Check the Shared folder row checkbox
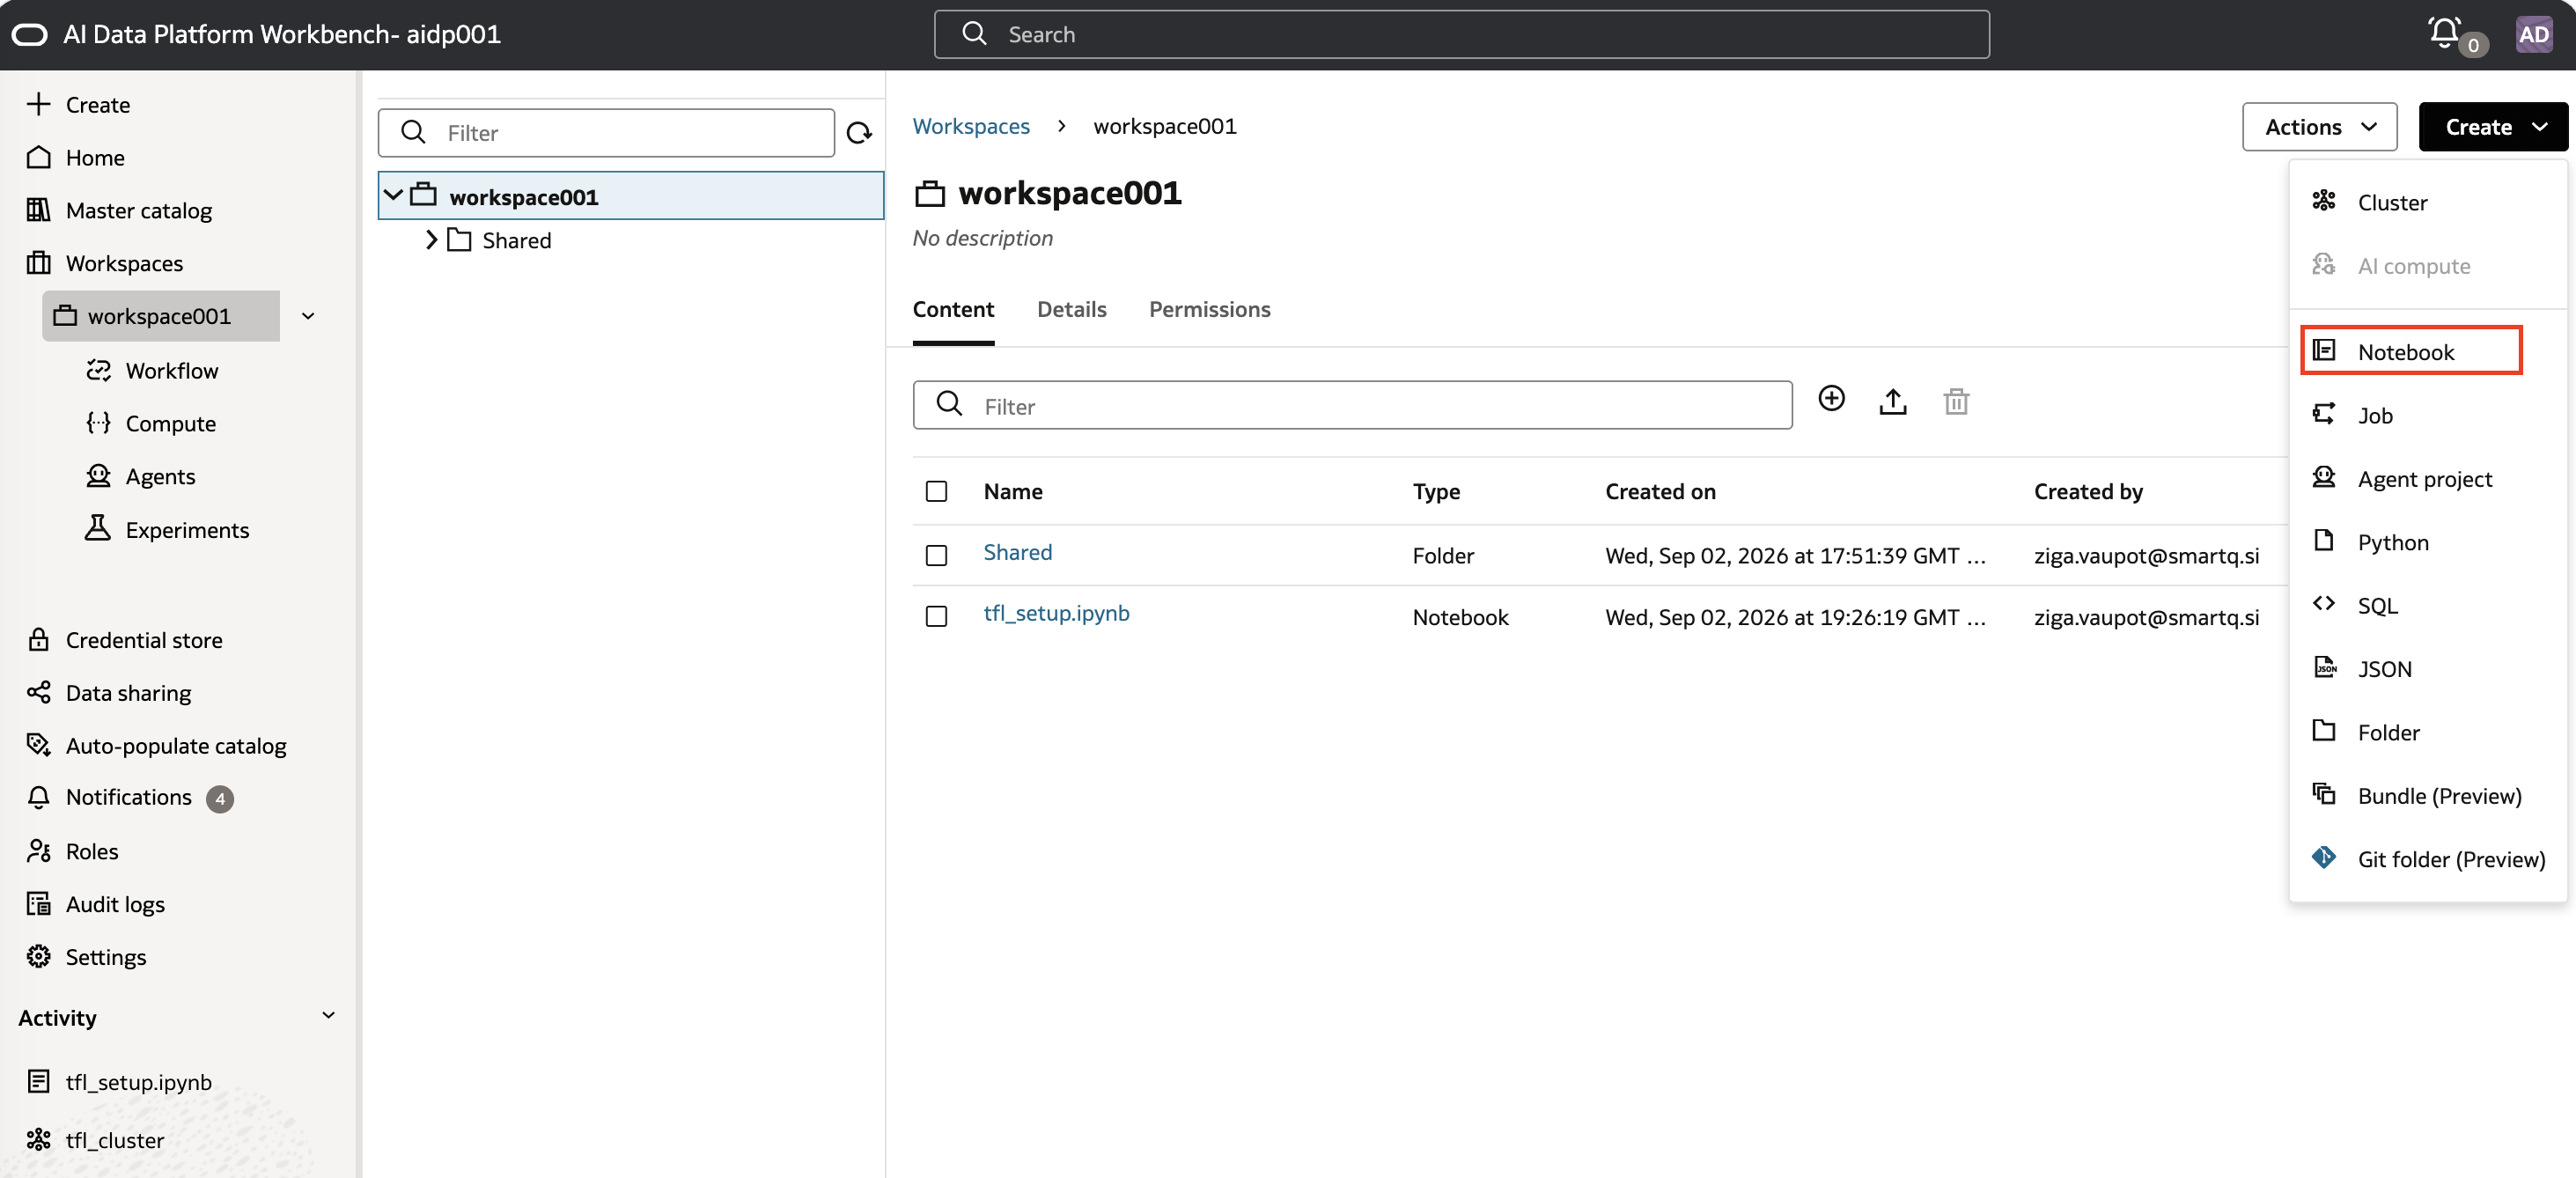 pos(936,555)
